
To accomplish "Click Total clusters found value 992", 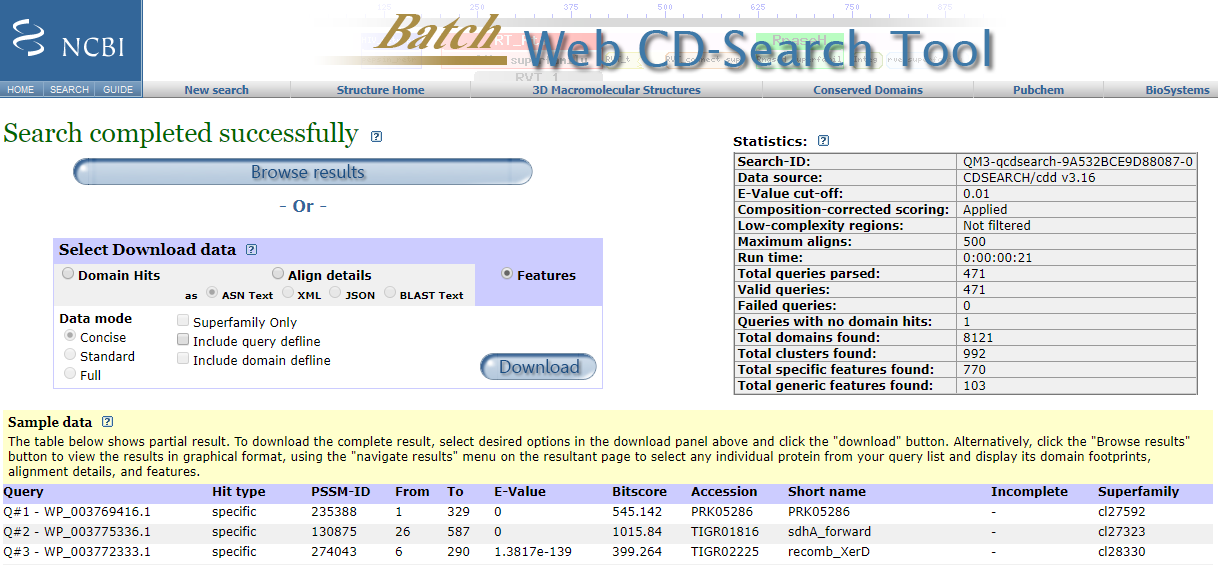I will pos(973,354).
